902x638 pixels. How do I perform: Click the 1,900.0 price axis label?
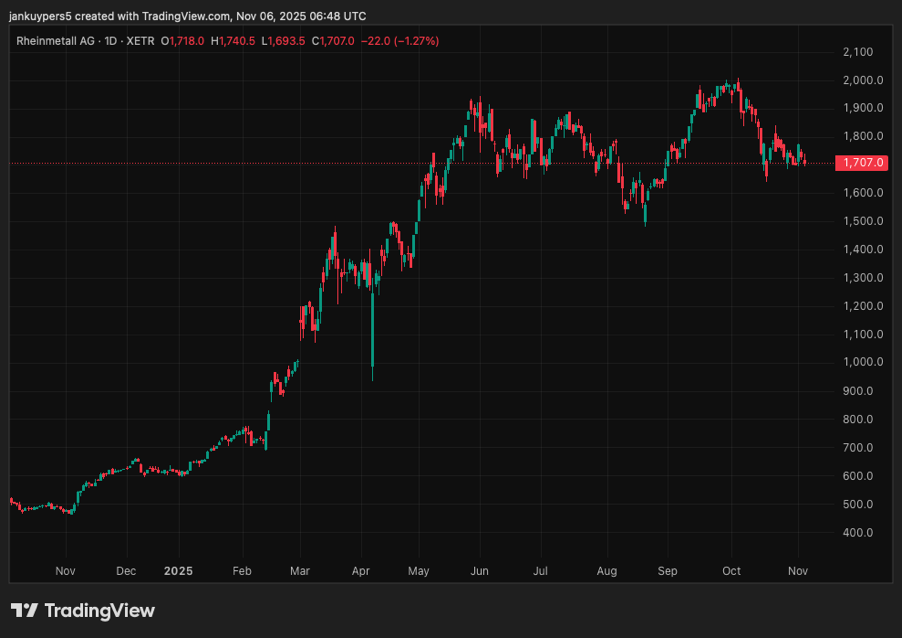tap(863, 108)
